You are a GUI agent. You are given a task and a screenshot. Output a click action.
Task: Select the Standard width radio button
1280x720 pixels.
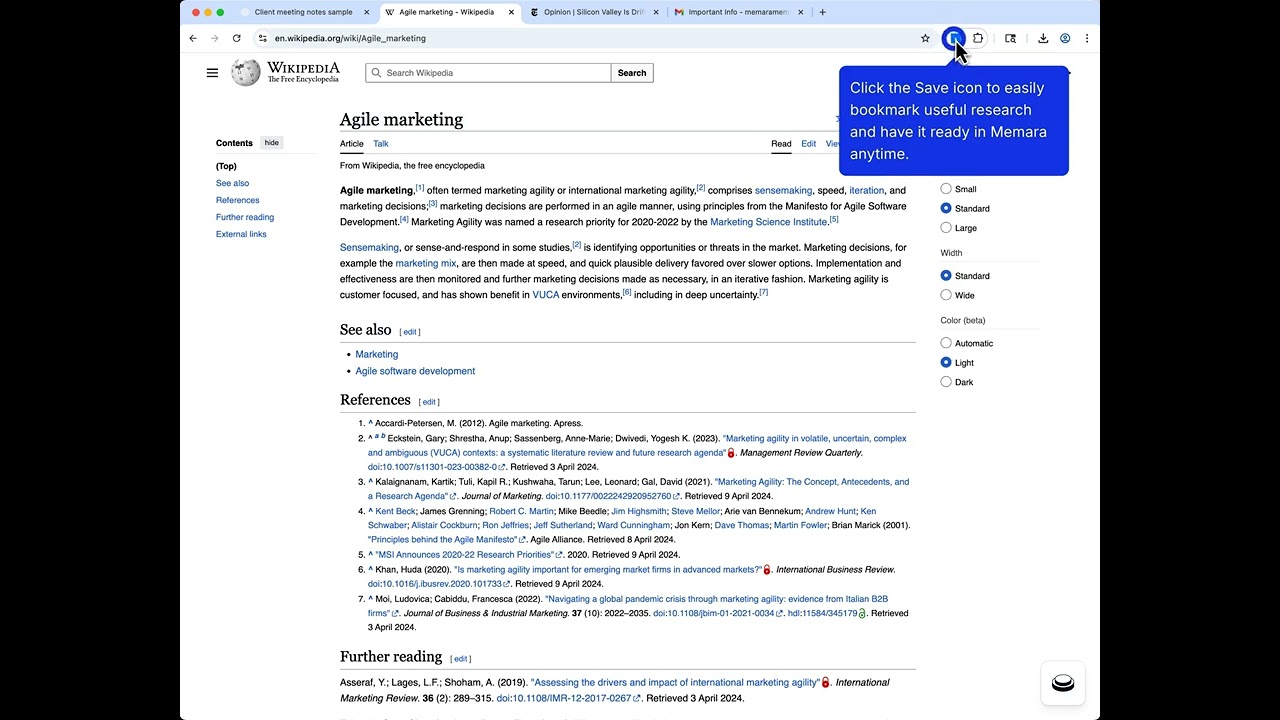pos(946,276)
